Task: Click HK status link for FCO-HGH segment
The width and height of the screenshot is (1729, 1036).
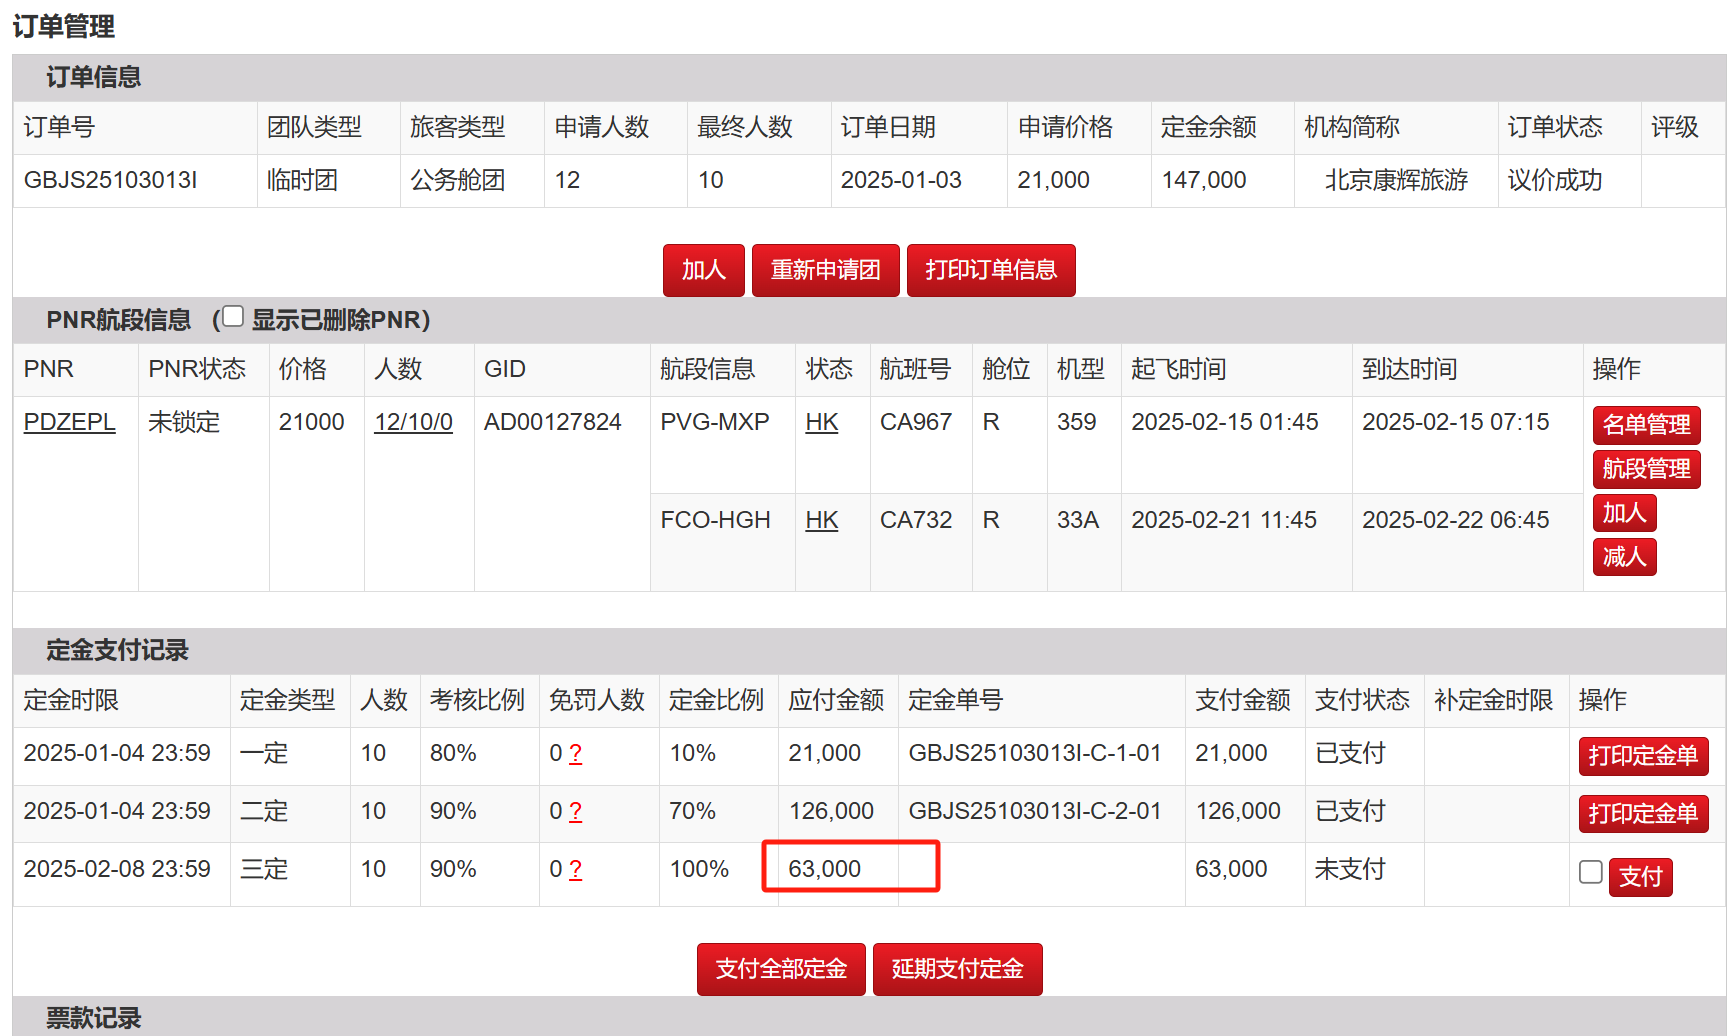Action: pos(821,520)
